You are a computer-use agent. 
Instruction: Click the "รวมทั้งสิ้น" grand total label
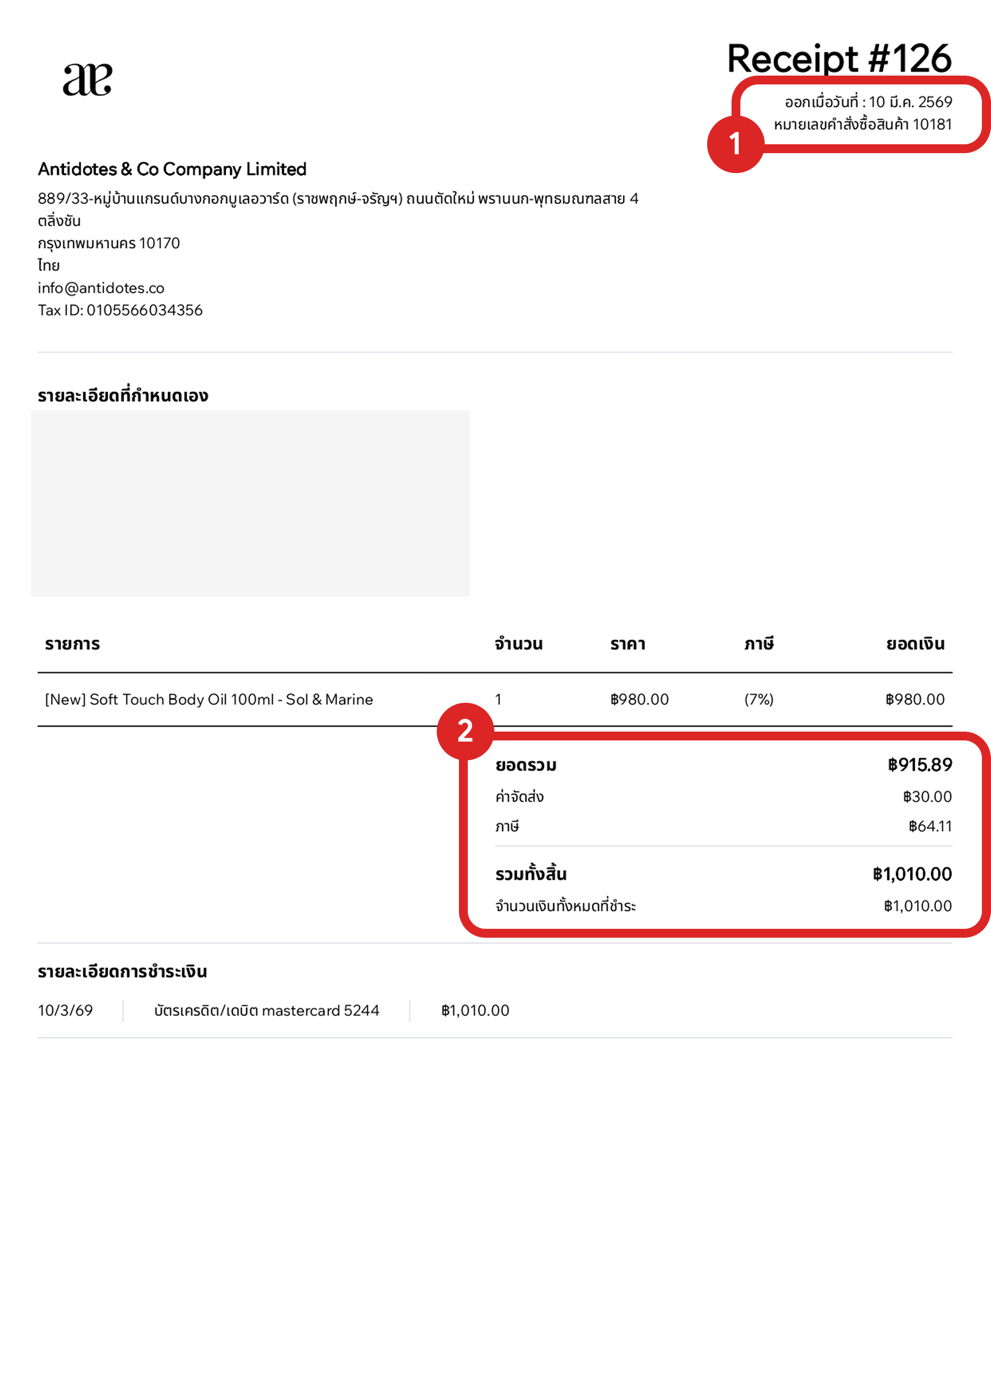(x=531, y=874)
